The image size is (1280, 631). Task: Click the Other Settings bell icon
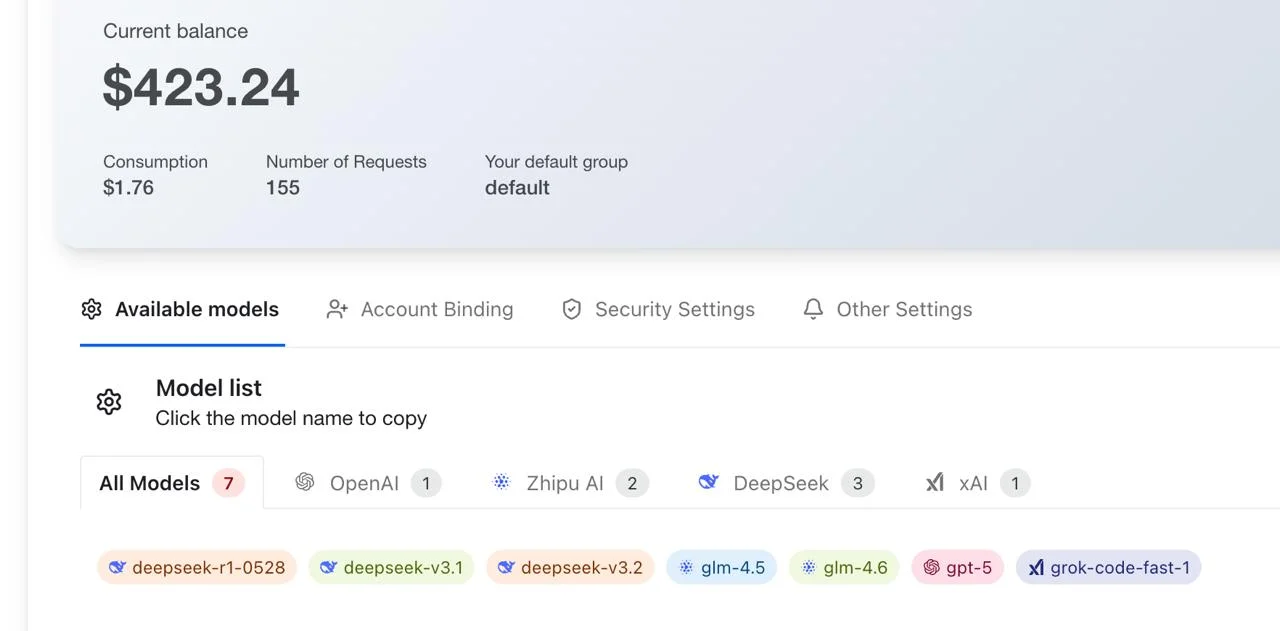tap(814, 310)
